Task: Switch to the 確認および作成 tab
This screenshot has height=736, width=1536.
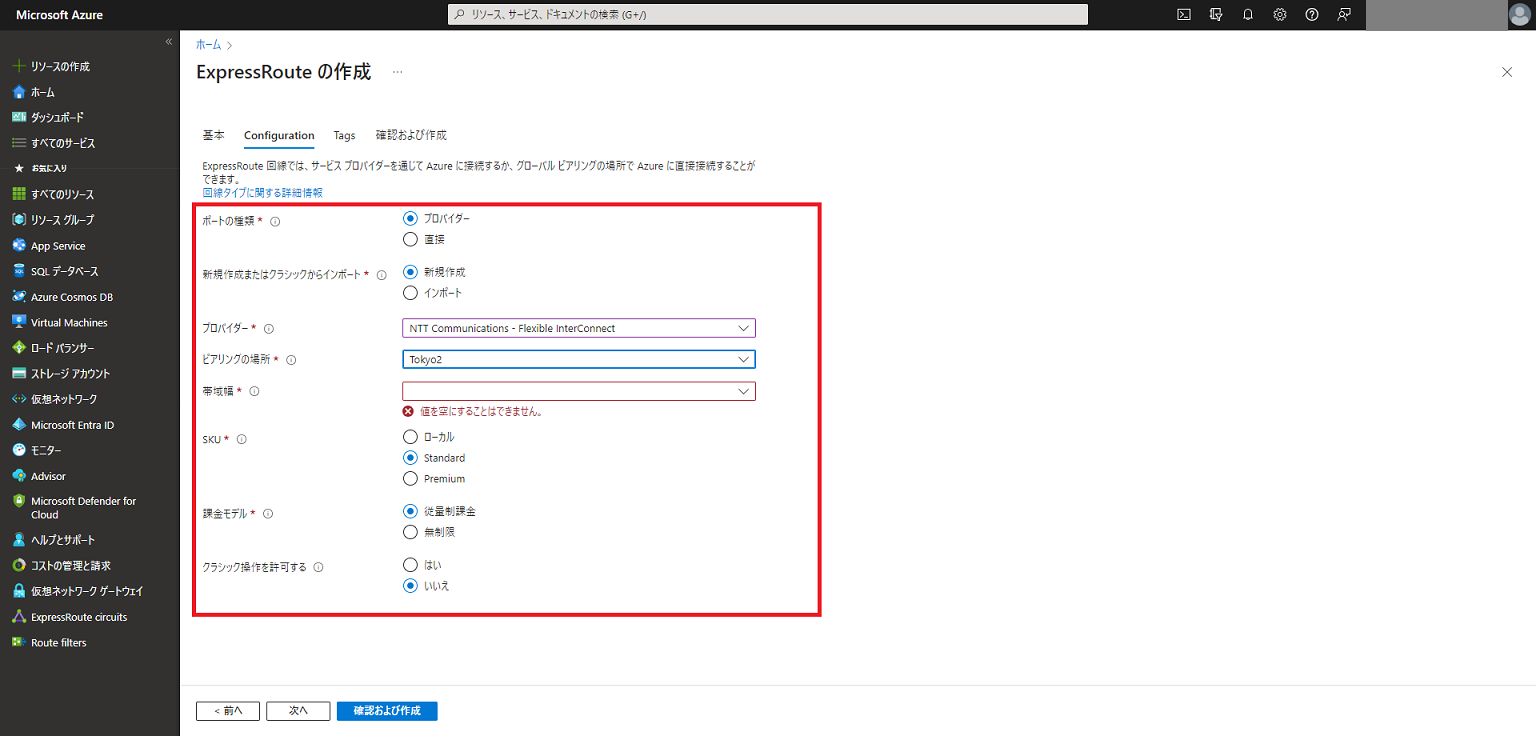Action: (411, 135)
